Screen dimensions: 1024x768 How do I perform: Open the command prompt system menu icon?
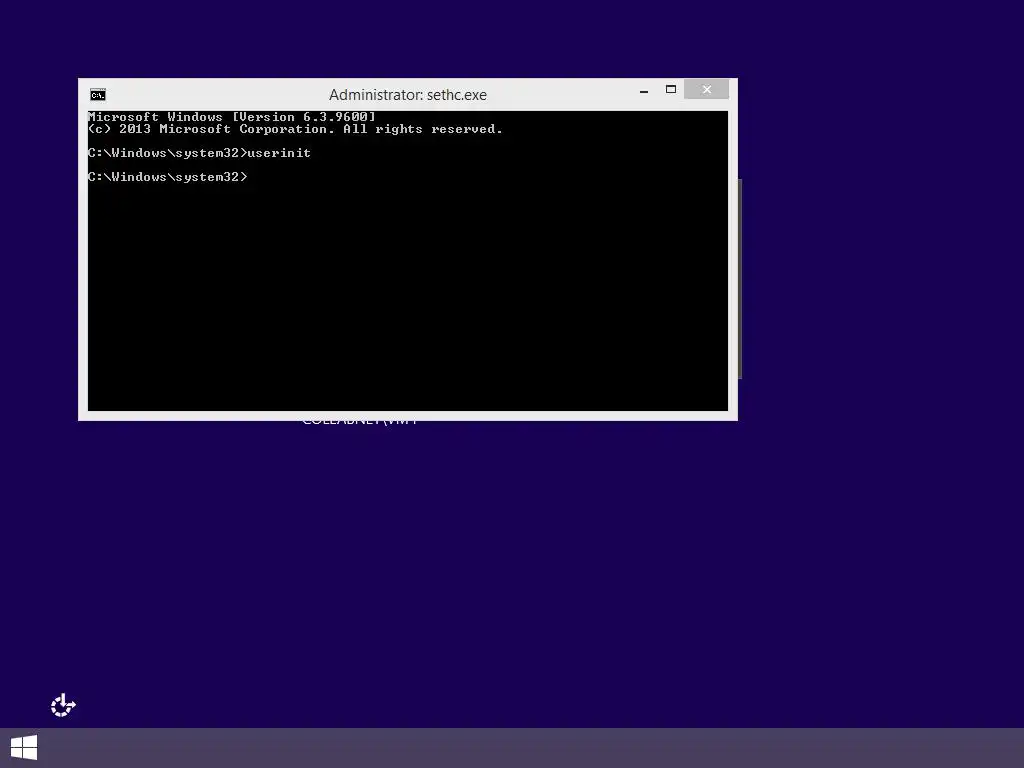98,95
